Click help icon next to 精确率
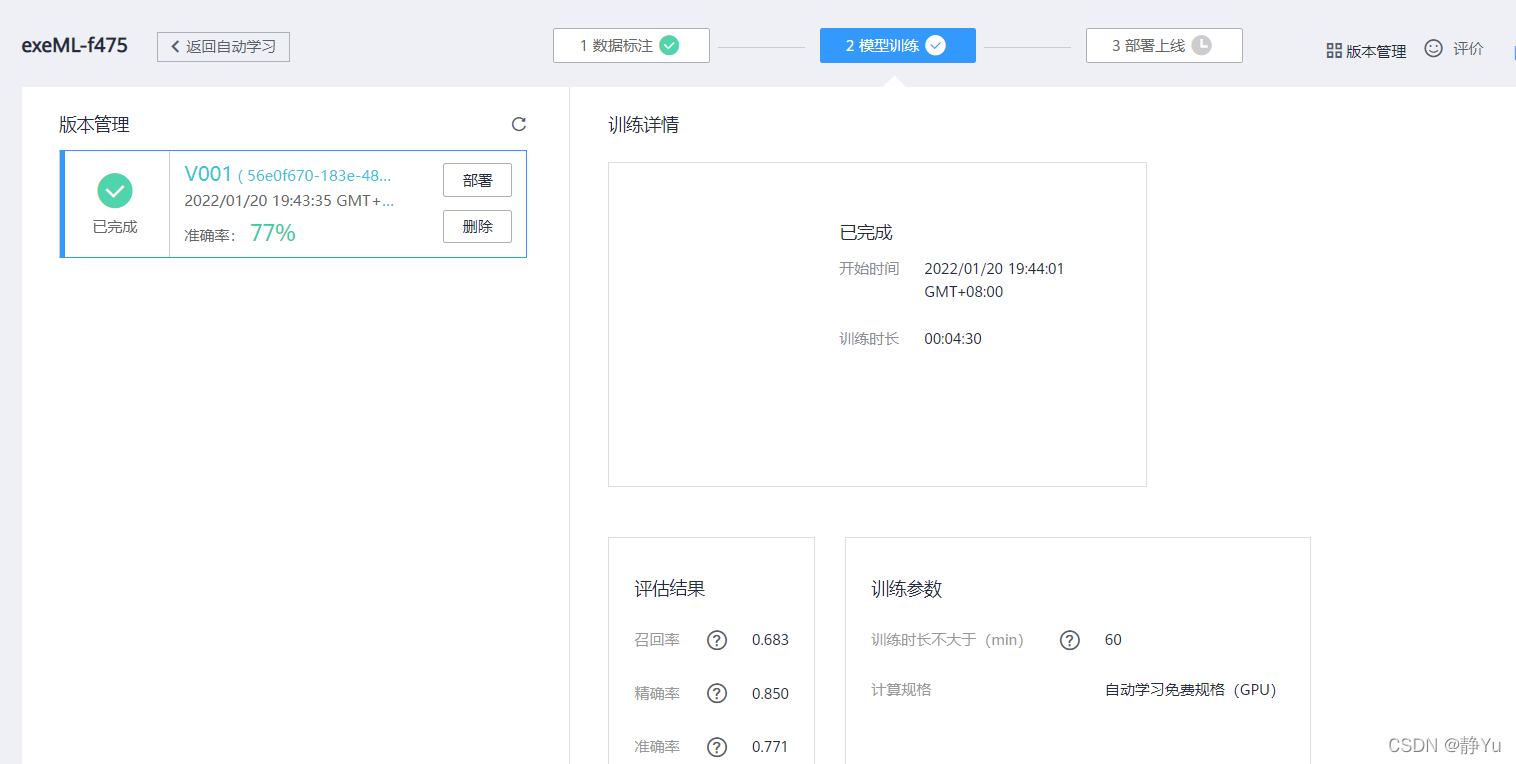 (717, 693)
